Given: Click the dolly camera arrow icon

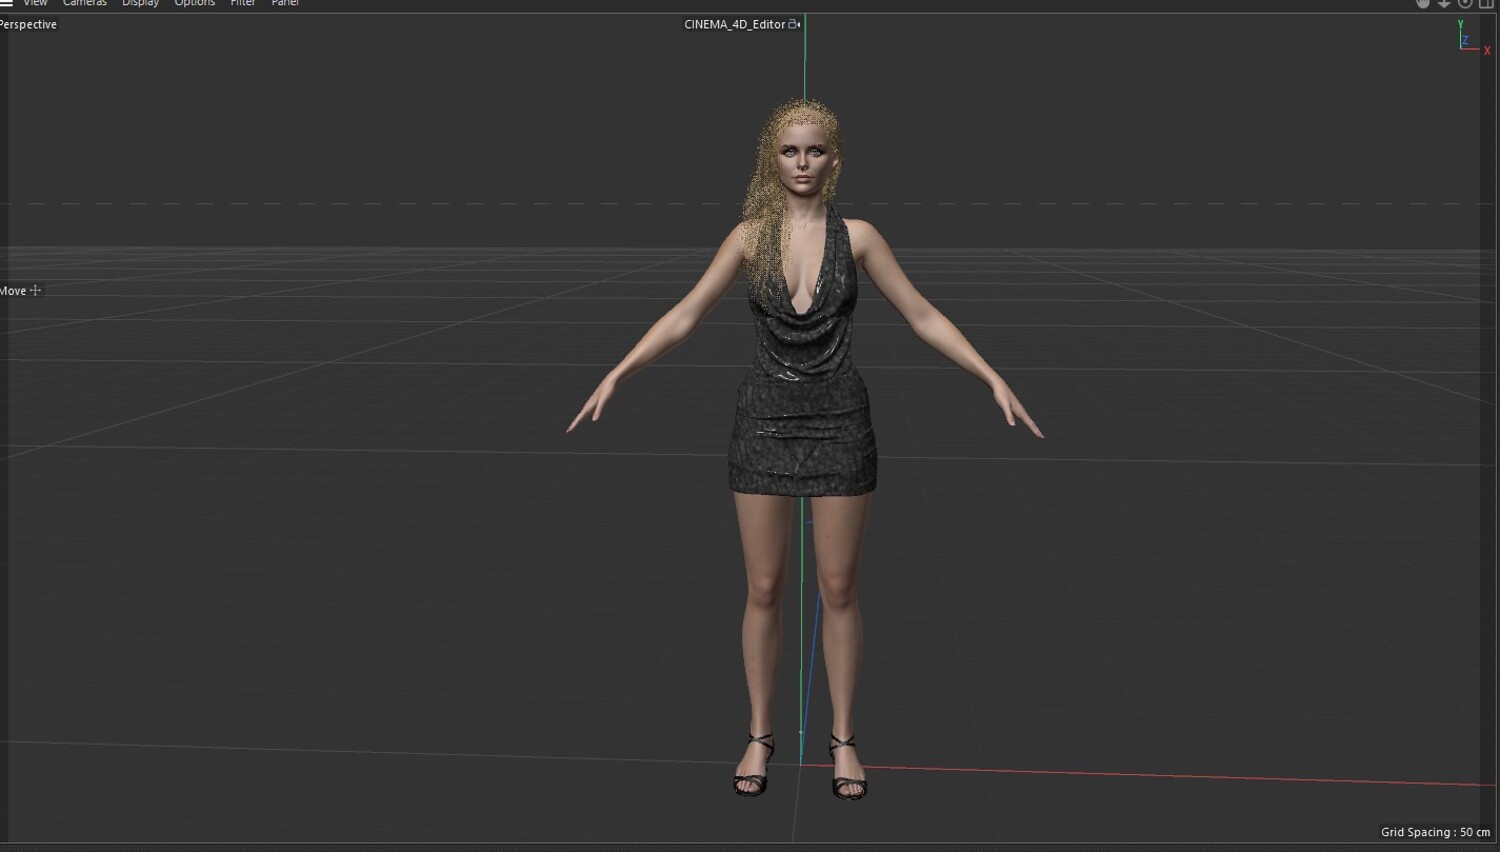Looking at the screenshot, I should point(1444,3).
